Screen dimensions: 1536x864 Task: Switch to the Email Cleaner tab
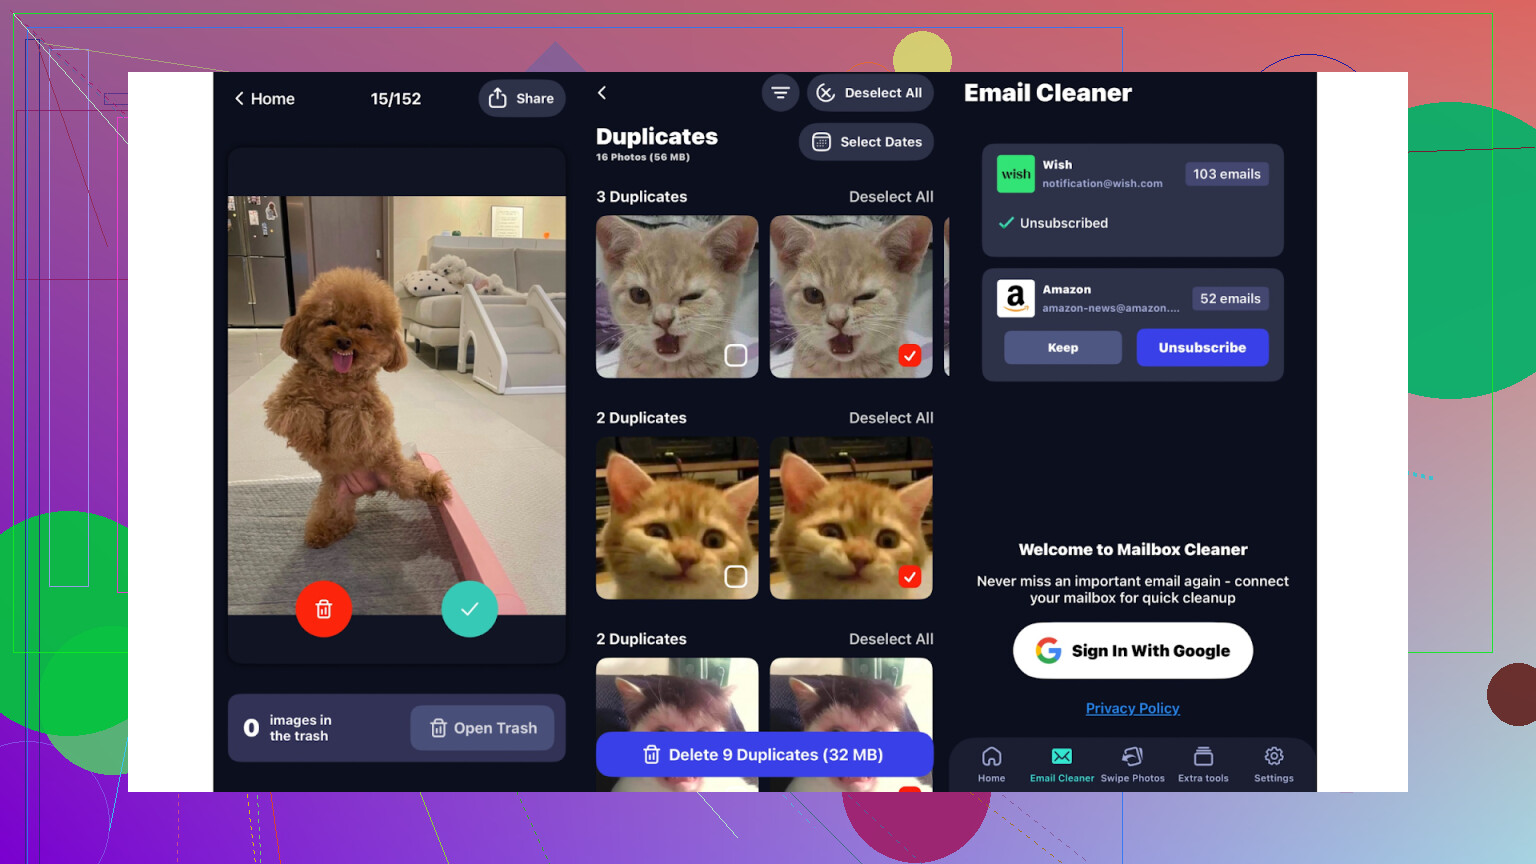[1062, 765]
